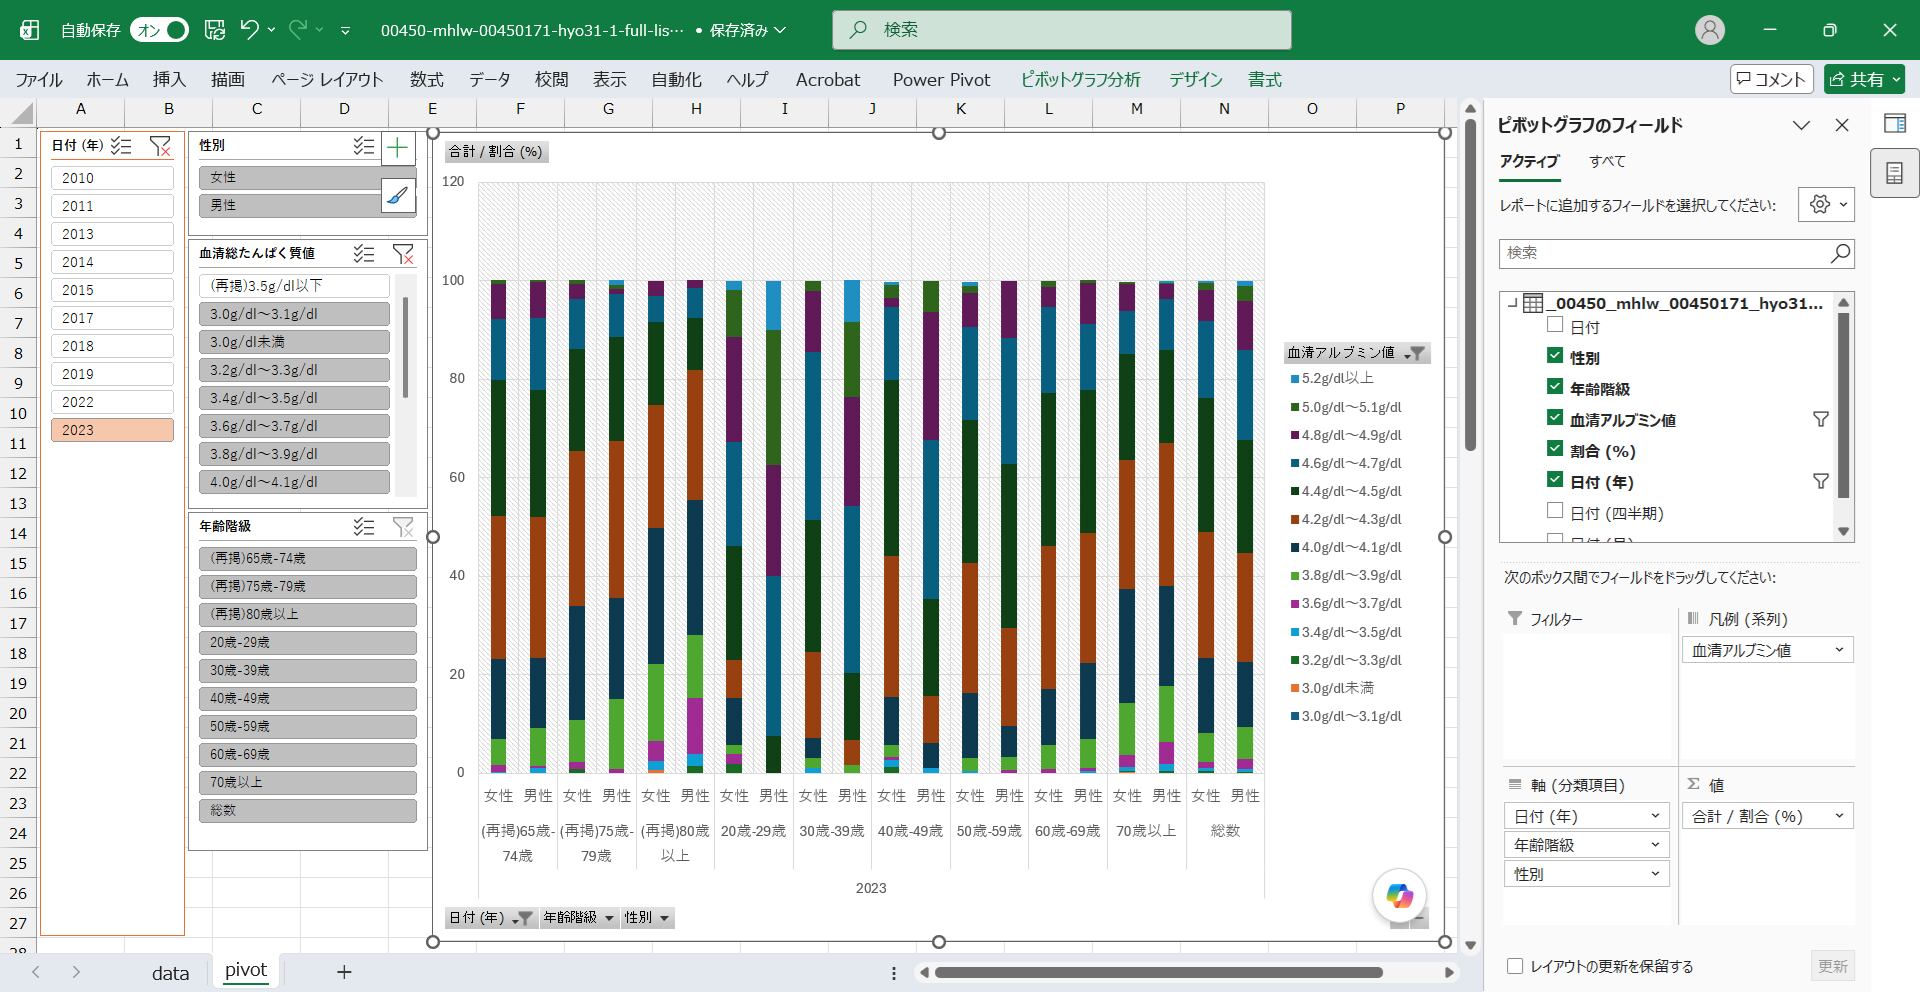The image size is (1920, 992).
Task: Toggle multi-select on 年齢階級 slicer
Action: point(364,527)
